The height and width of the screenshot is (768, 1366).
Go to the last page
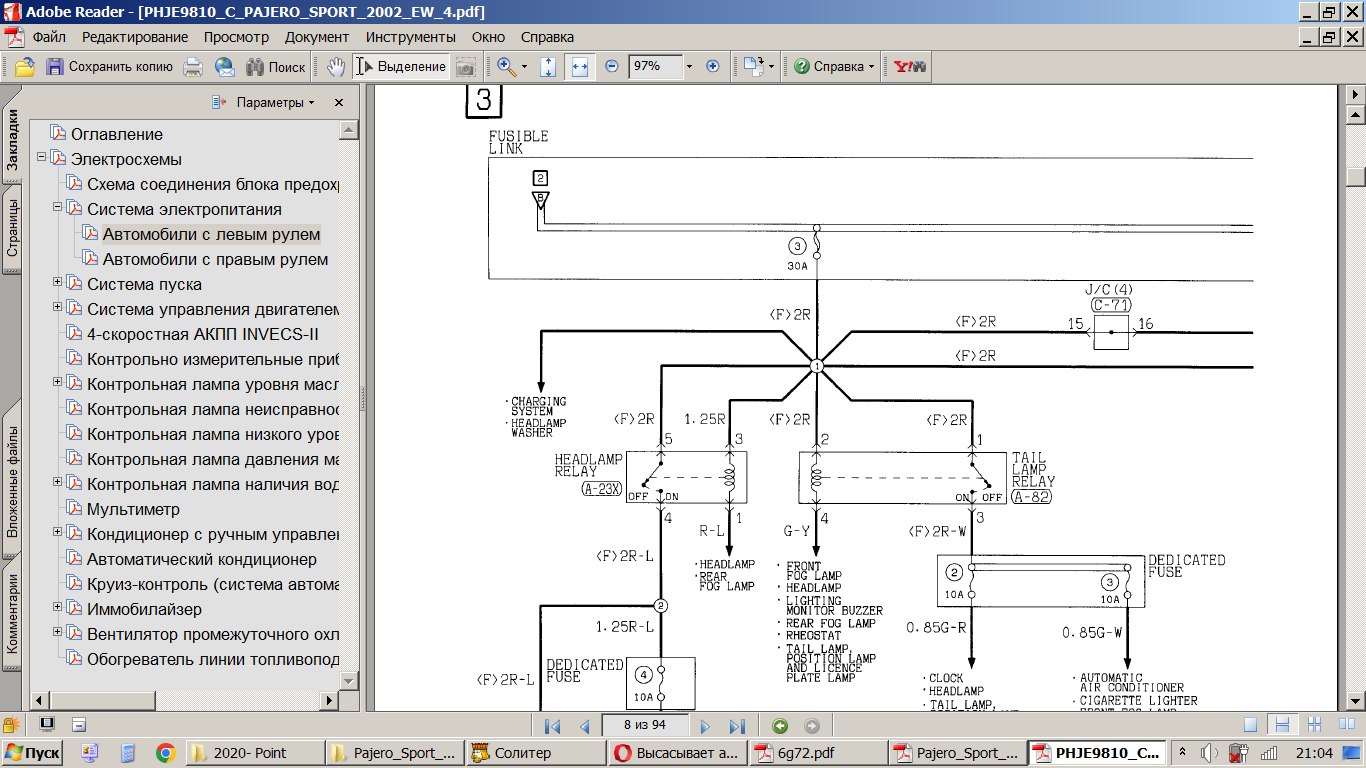pos(738,726)
